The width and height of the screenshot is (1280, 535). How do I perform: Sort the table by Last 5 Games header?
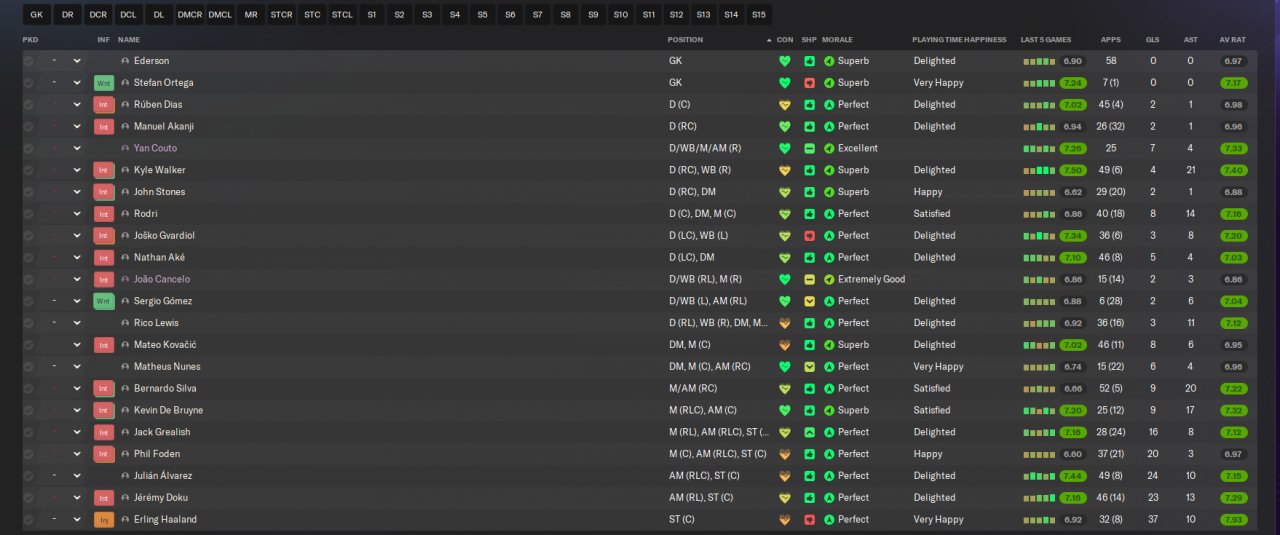[1047, 40]
